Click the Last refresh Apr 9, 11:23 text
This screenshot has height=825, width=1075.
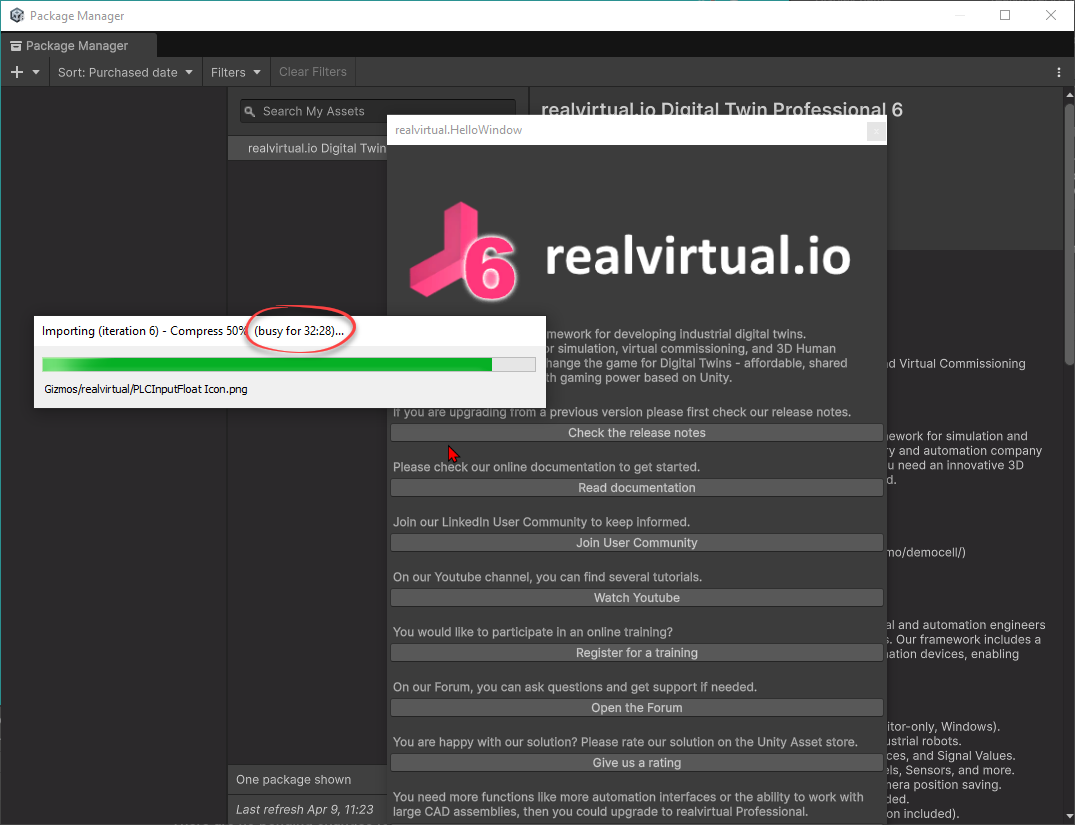click(x=304, y=809)
